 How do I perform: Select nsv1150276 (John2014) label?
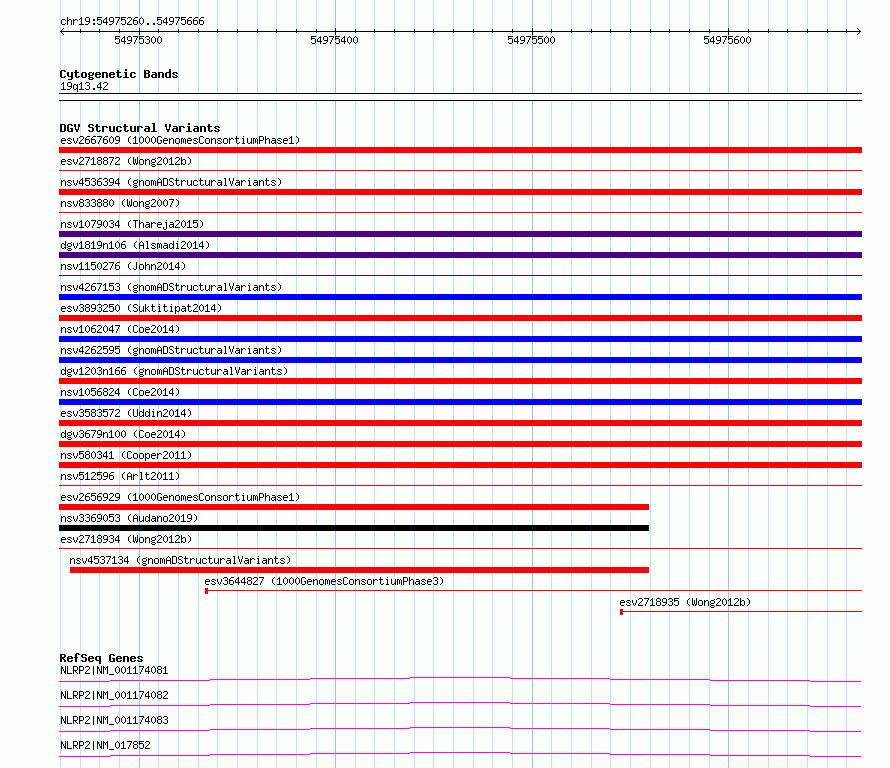coord(123,266)
